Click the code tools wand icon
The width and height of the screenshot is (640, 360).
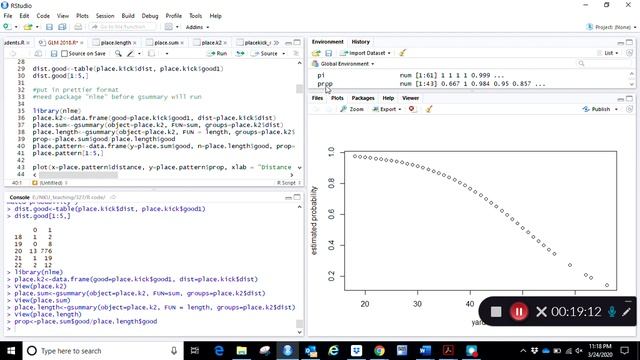pyautogui.click(x=130, y=53)
